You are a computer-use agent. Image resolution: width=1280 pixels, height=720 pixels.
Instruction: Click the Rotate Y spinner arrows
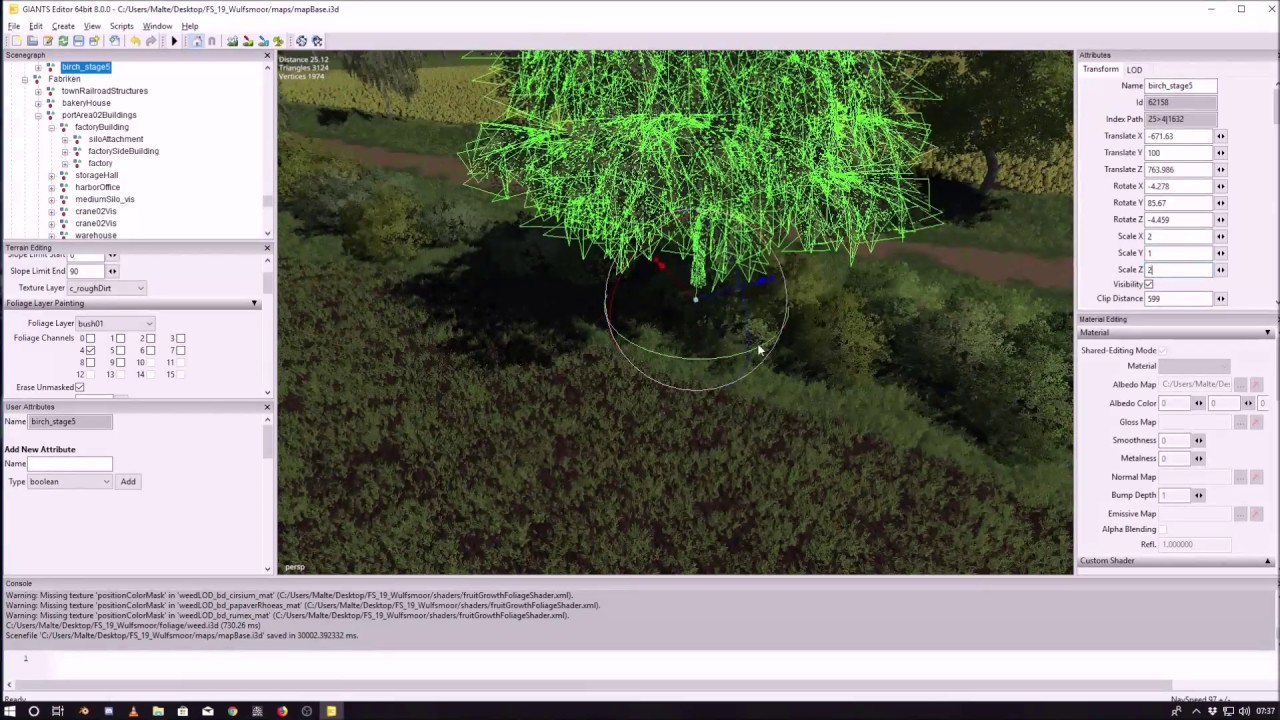point(1220,203)
